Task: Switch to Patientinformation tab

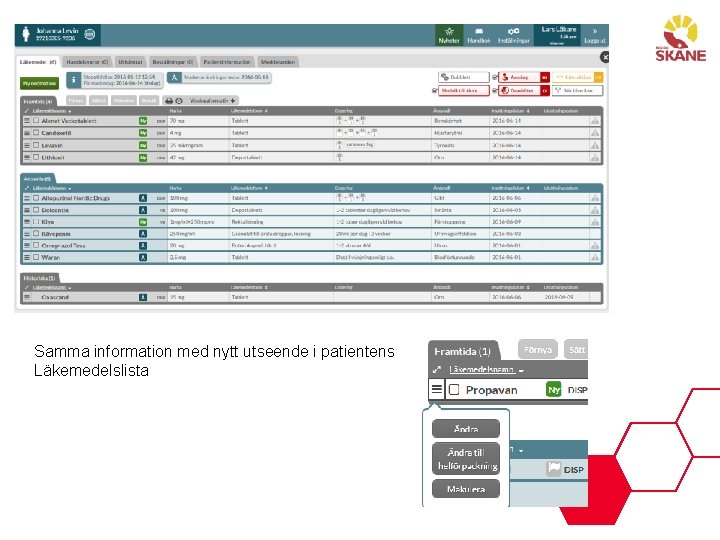Action: (227, 62)
